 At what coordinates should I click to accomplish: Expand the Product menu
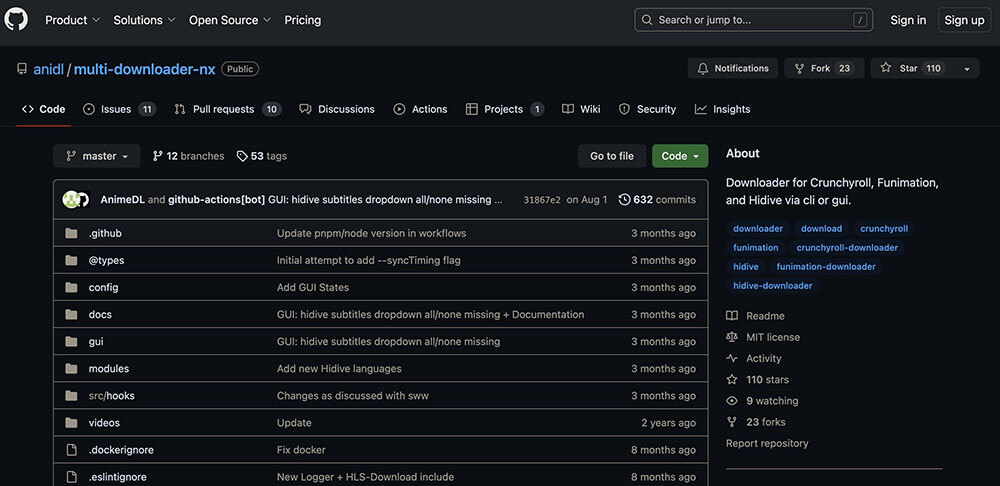(72, 20)
